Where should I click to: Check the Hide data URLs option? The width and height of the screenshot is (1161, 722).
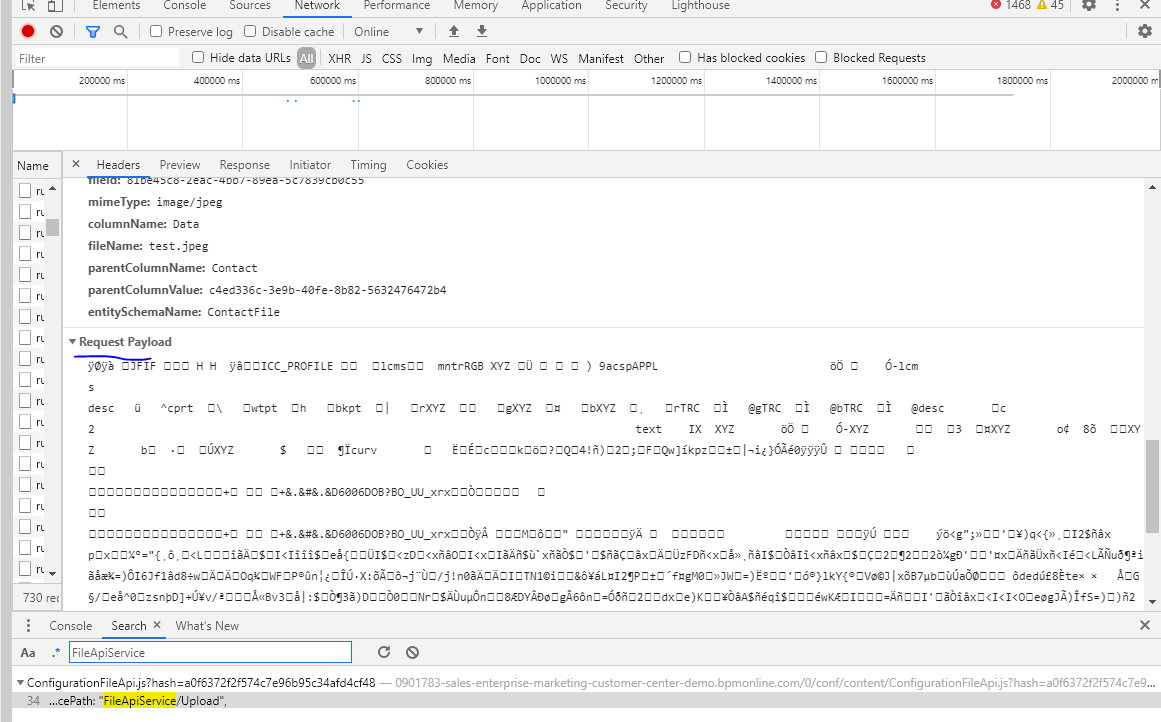197,57
